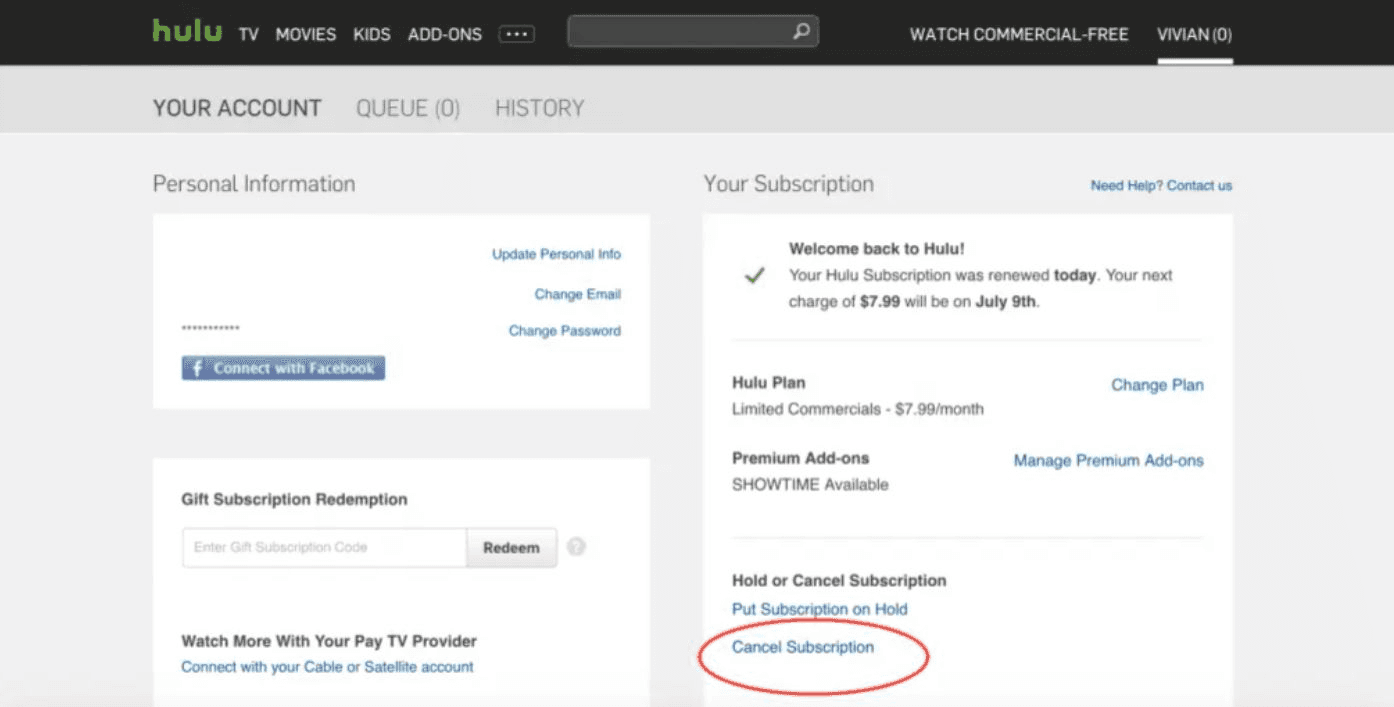This screenshot has width=1394, height=707.
Task: Click 'SHOWTIME Available' text
Action: (810, 484)
